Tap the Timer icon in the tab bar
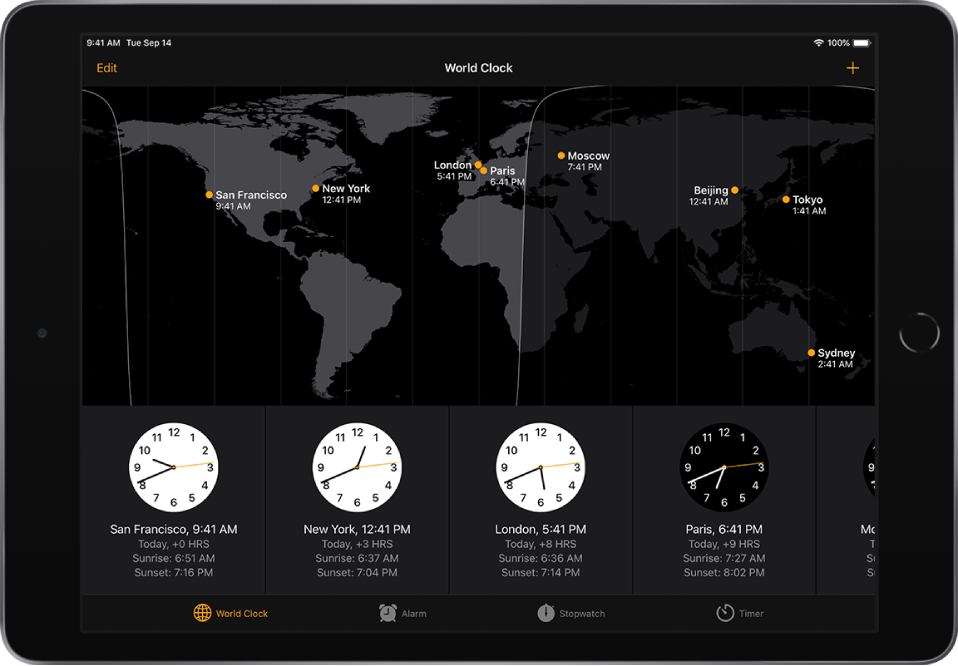This screenshot has height=666, width=958. [x=724, y=613]
